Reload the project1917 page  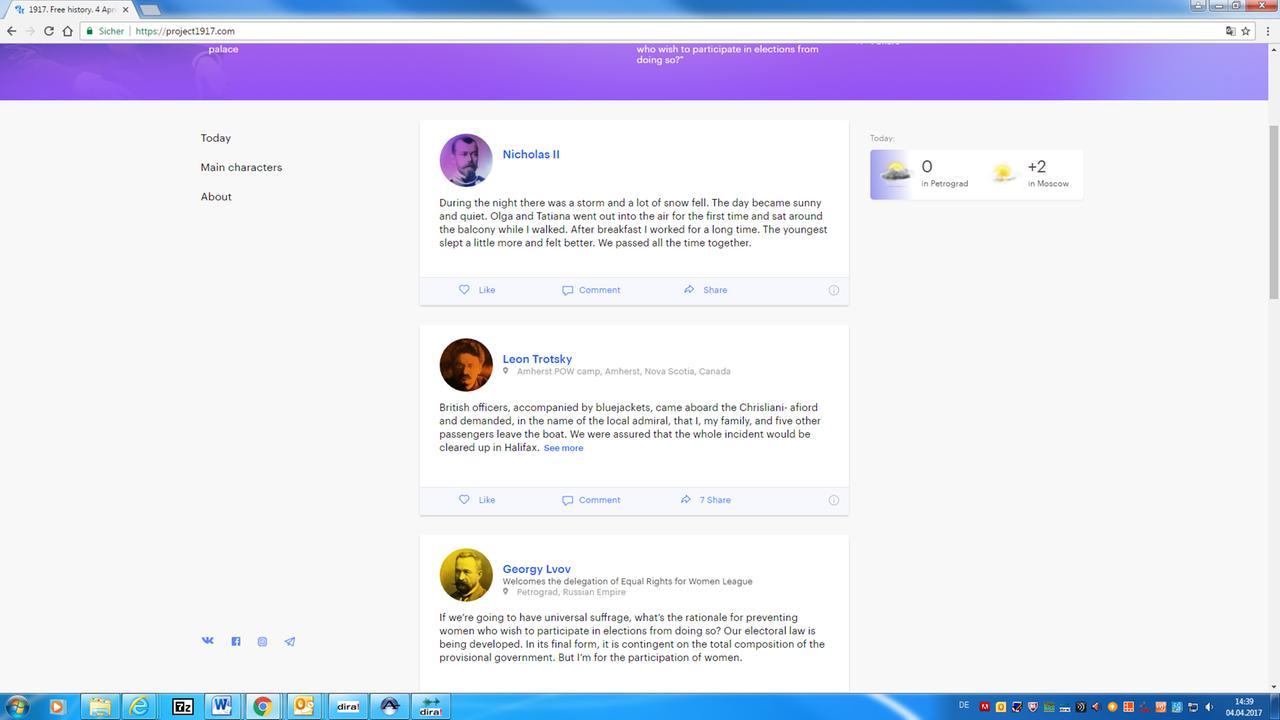48,31
